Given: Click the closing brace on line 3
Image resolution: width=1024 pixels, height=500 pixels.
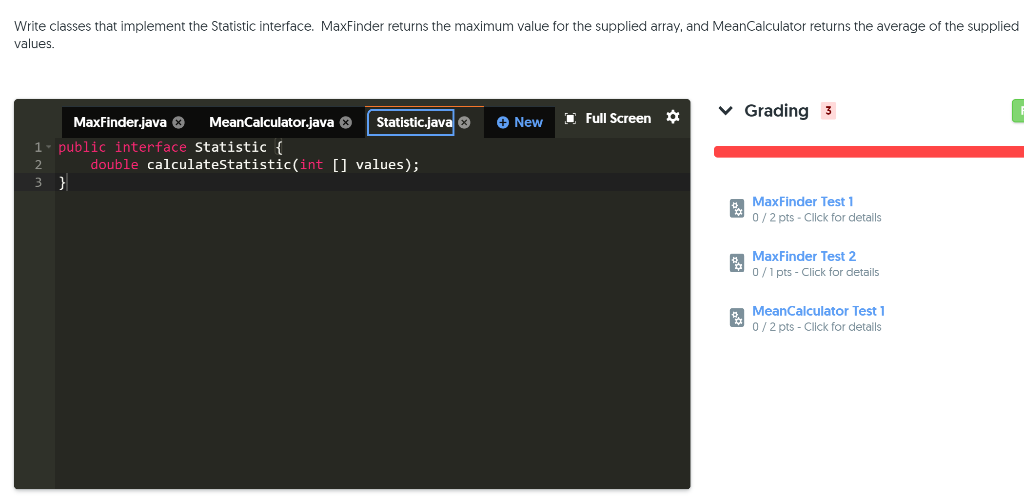Looking at the screenshot, I should pos(62,183).
